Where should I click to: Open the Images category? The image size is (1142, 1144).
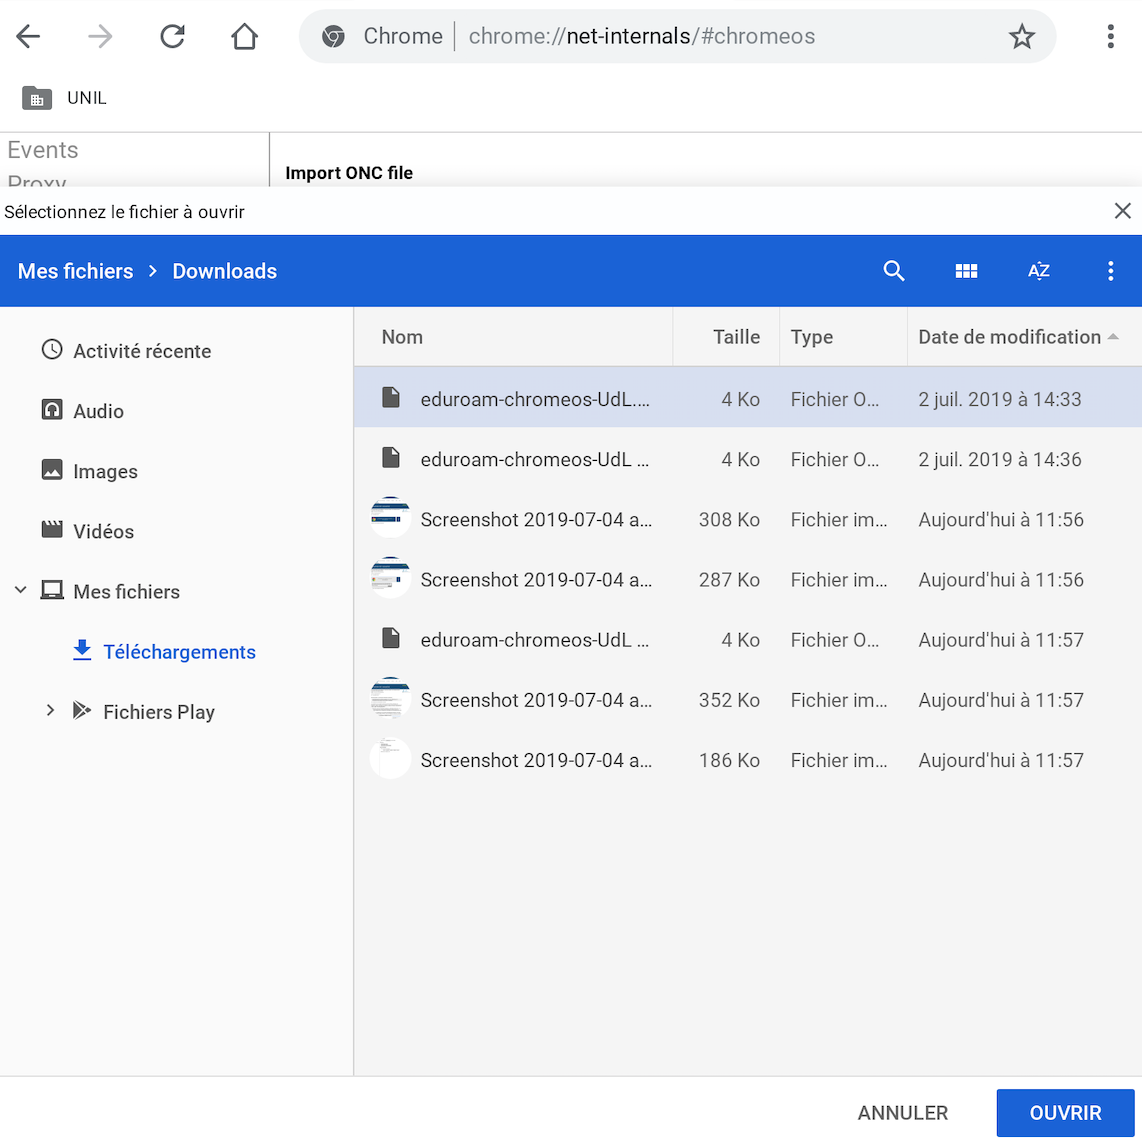(105, 471)
